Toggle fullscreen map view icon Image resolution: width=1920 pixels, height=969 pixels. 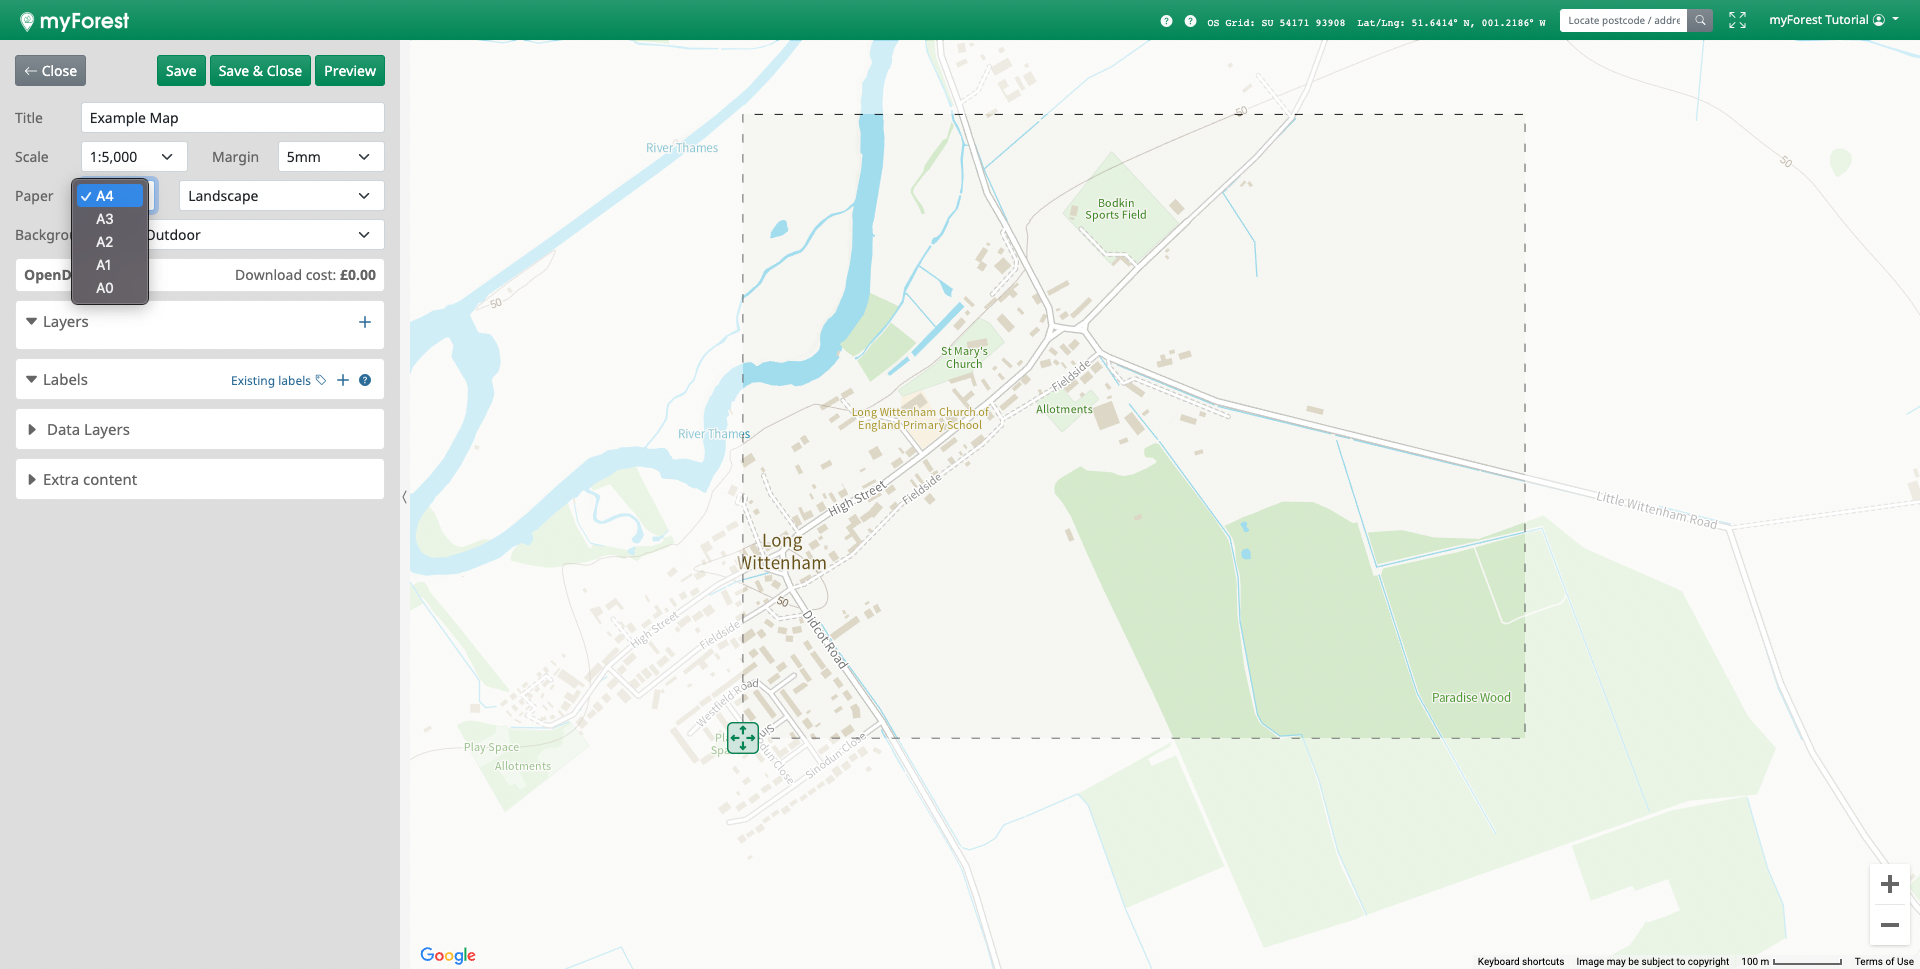pos(1737,20)
